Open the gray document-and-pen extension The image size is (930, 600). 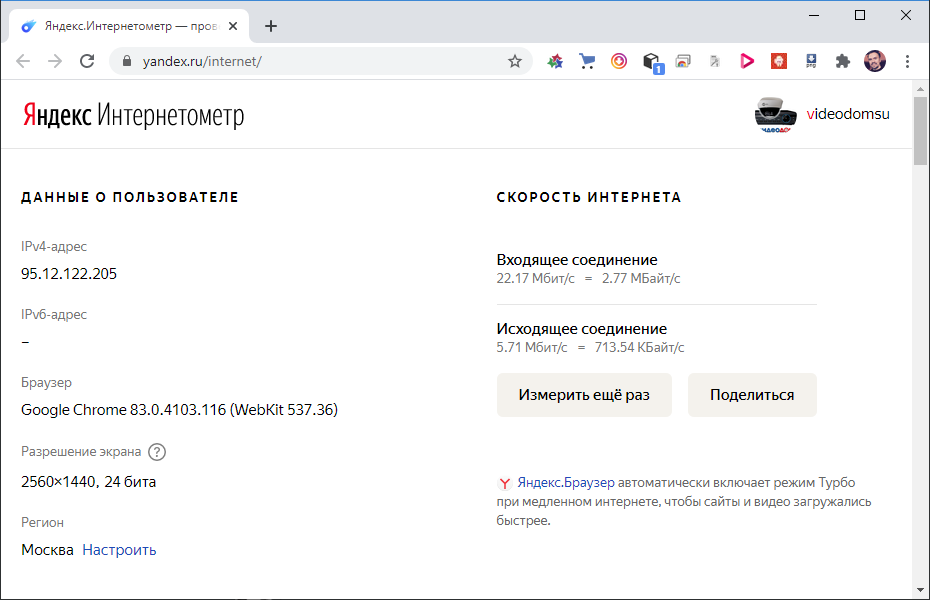(x=715, y=61)
